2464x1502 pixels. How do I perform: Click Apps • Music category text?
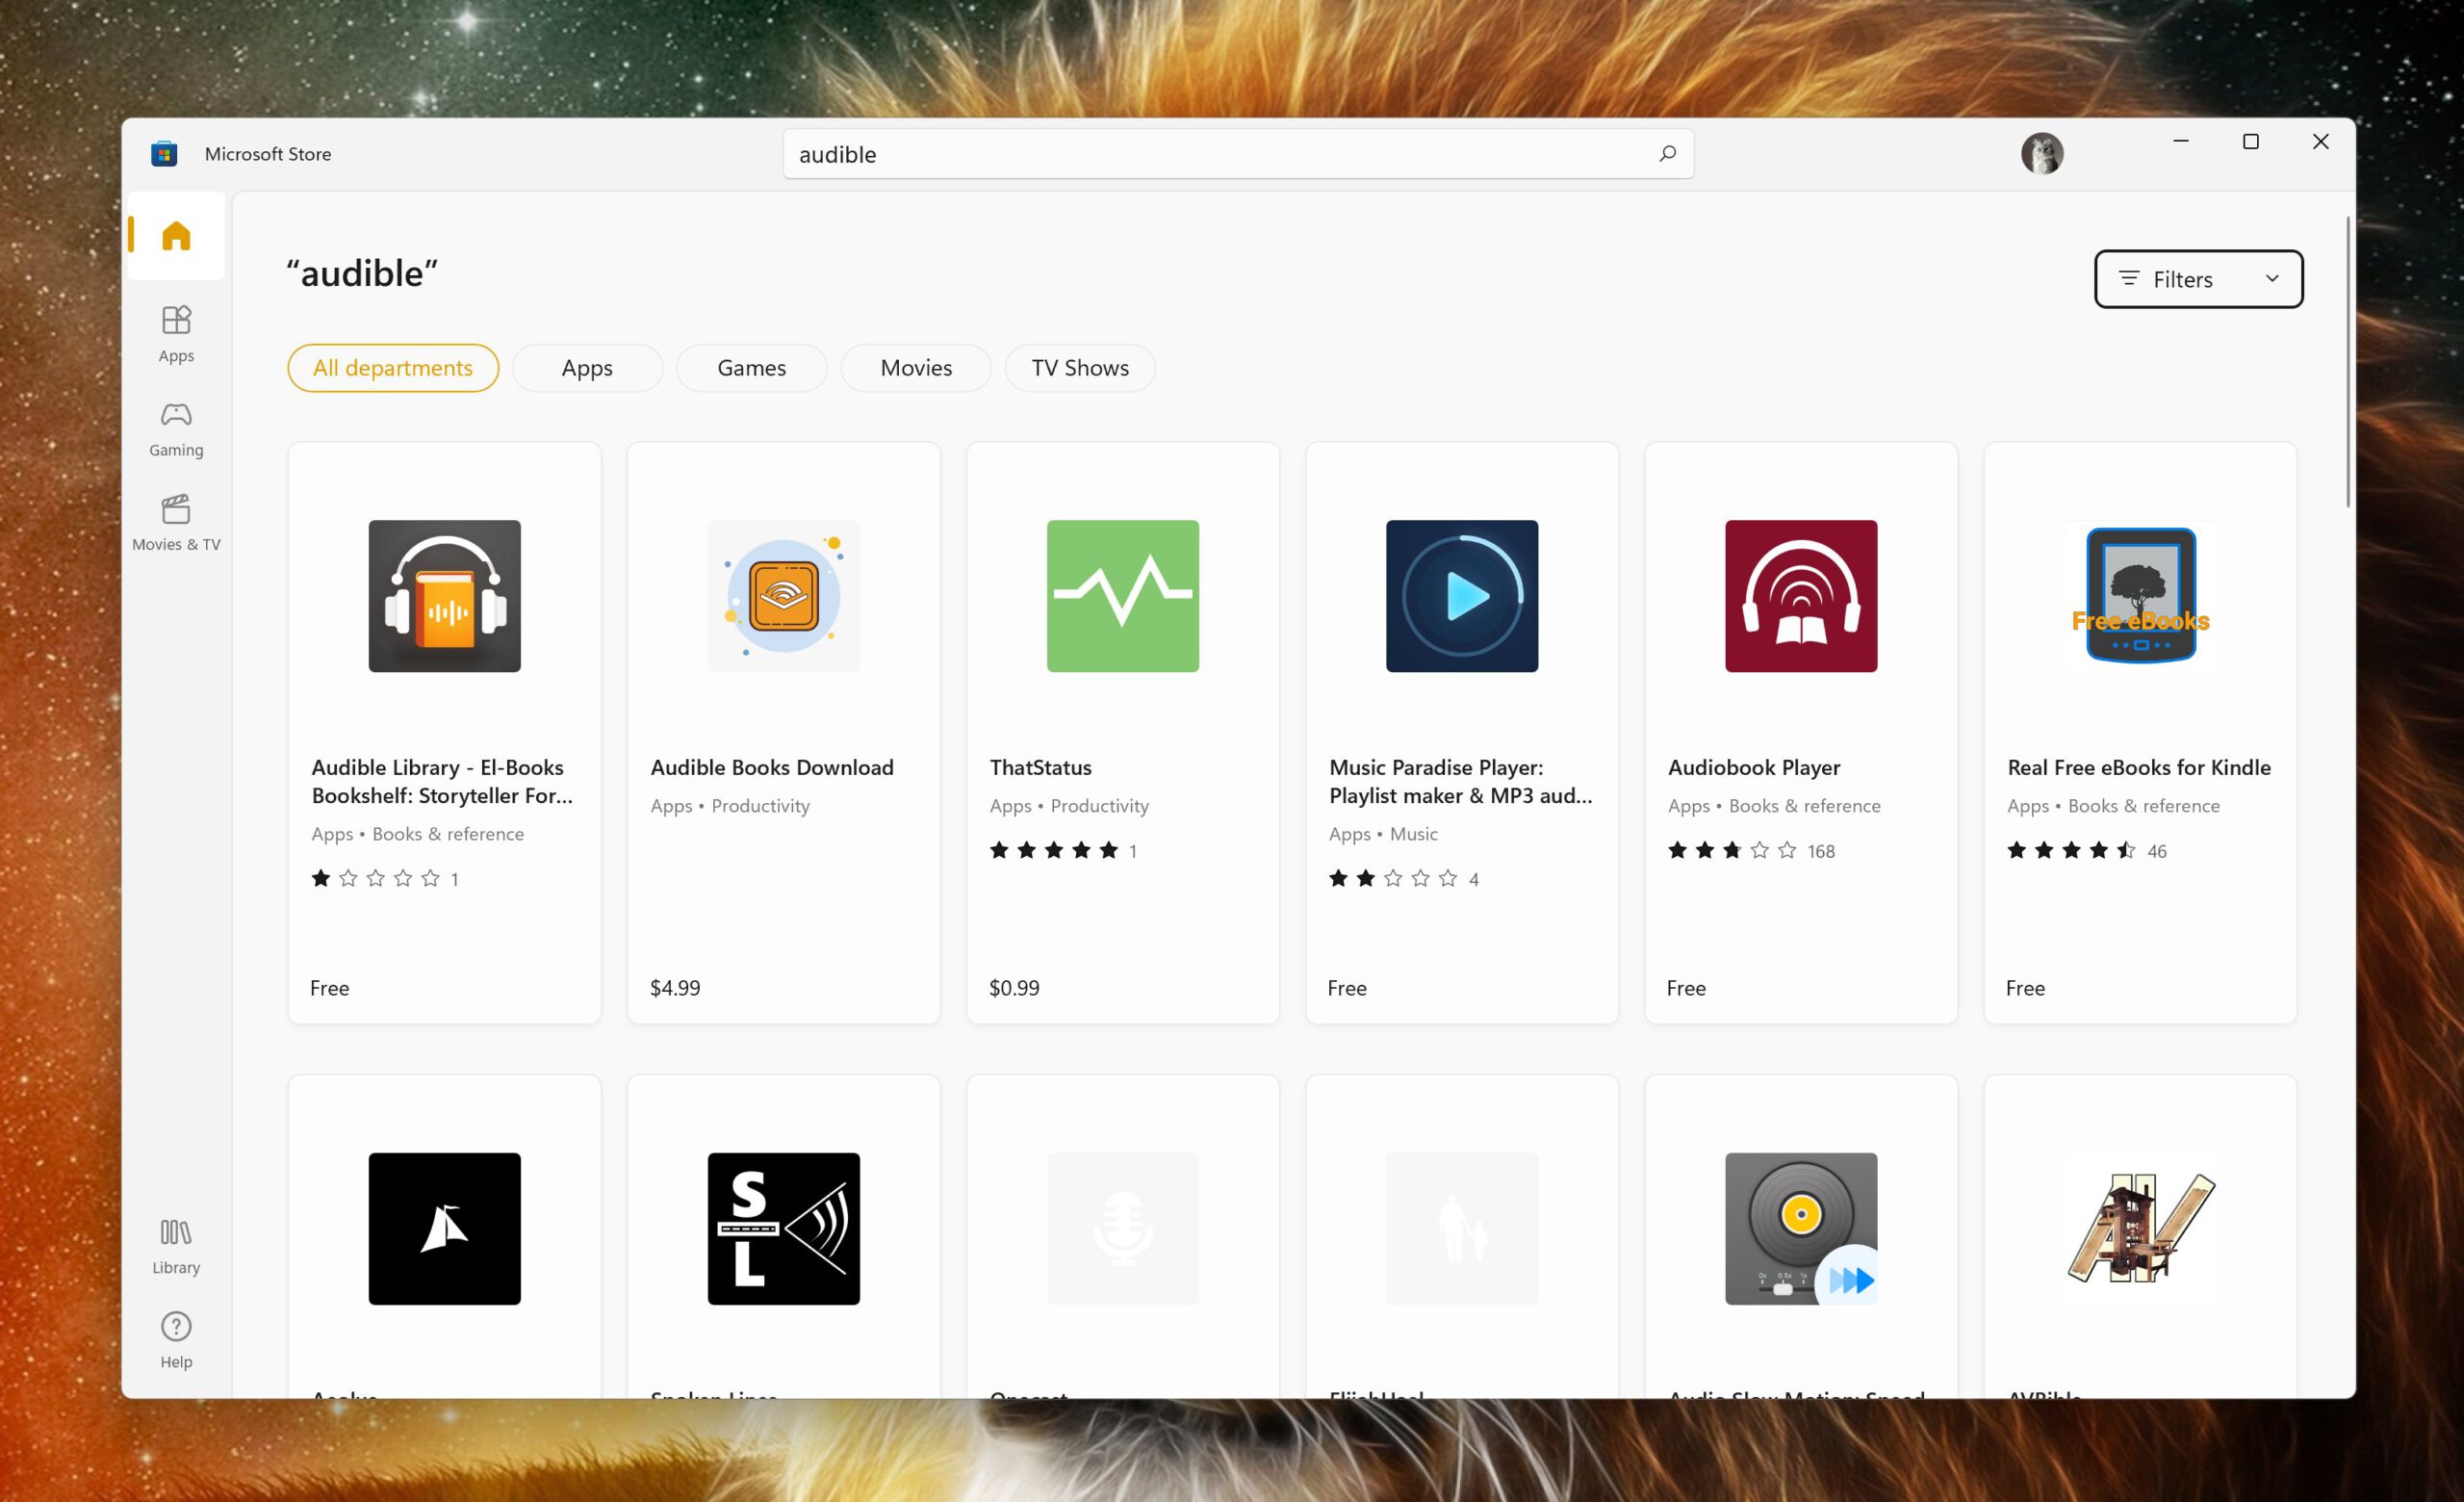[x=1383, y=834]
